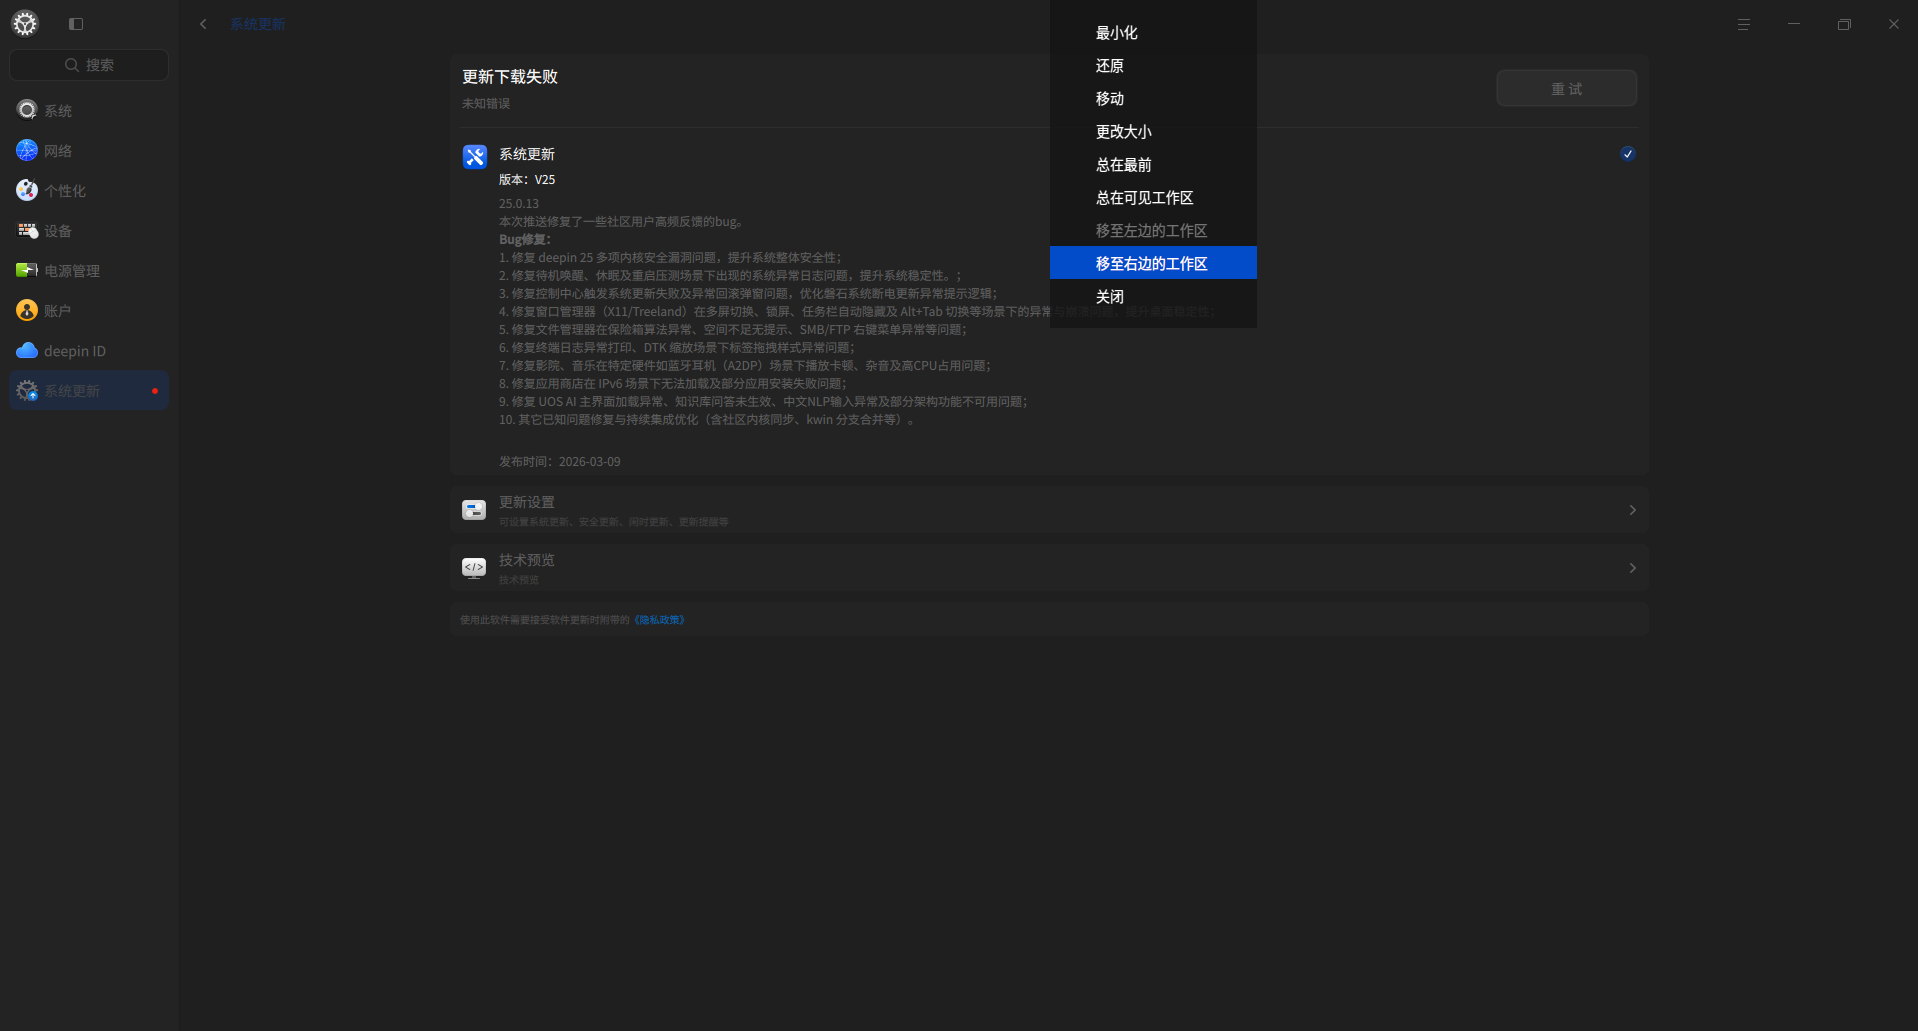Click the 系统更新 gear icon in sidebar
Image resolution: width=1918 pixels, height=1031 pixels.
point(26,390)
